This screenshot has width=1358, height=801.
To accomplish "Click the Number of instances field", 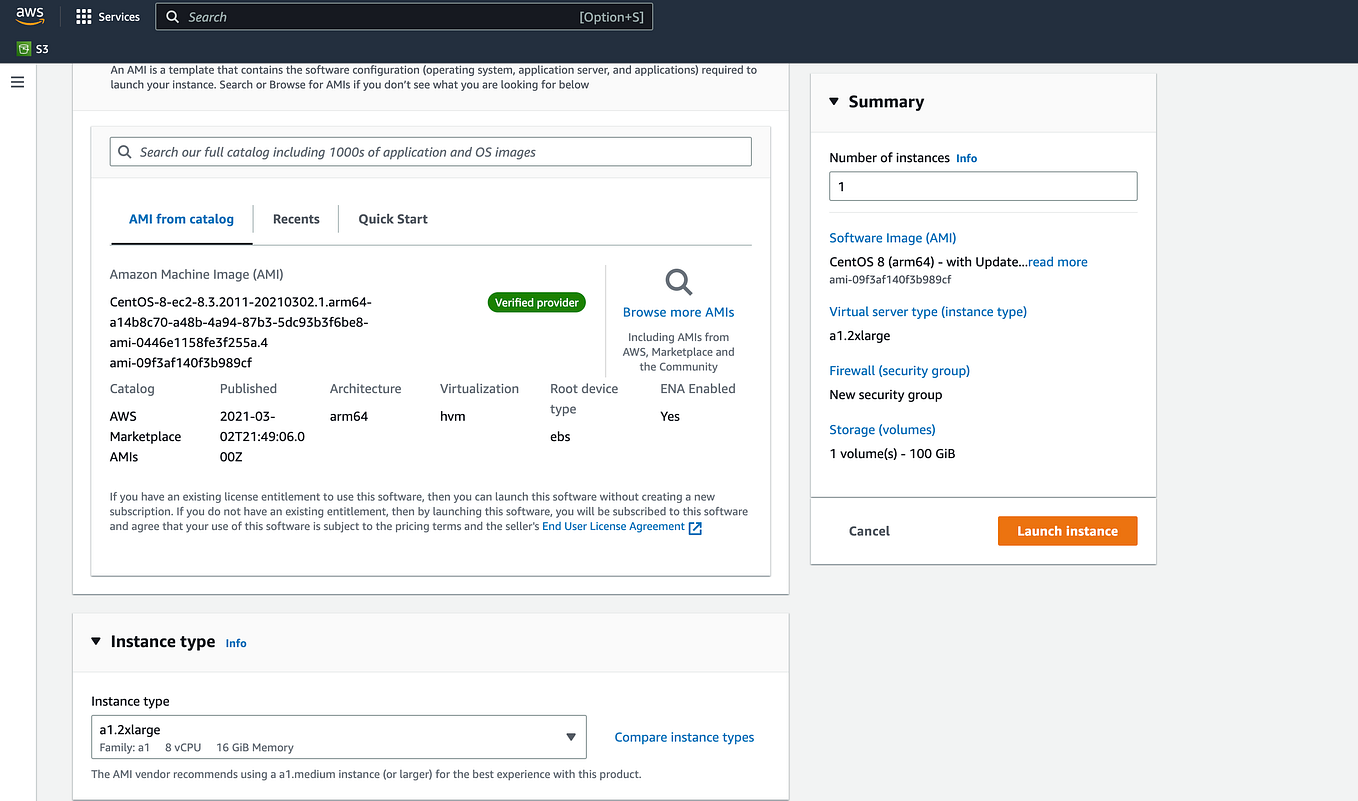I will click(x=982, y=185).
